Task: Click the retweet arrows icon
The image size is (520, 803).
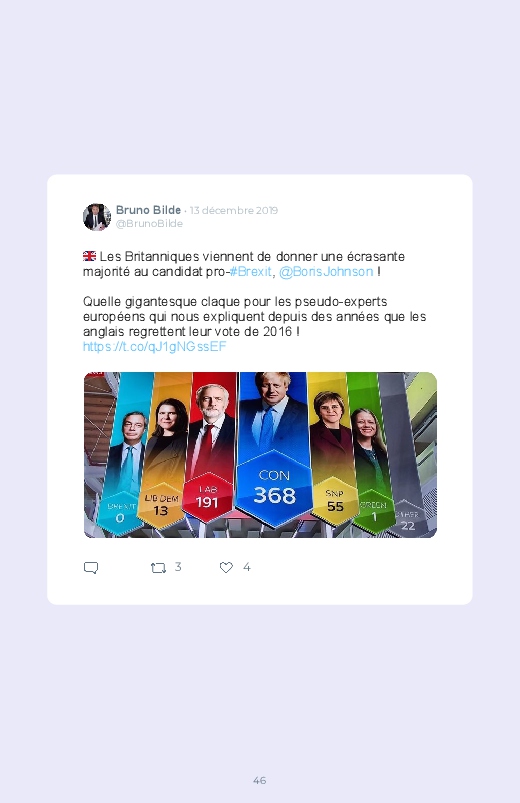Action: point(158,567)
